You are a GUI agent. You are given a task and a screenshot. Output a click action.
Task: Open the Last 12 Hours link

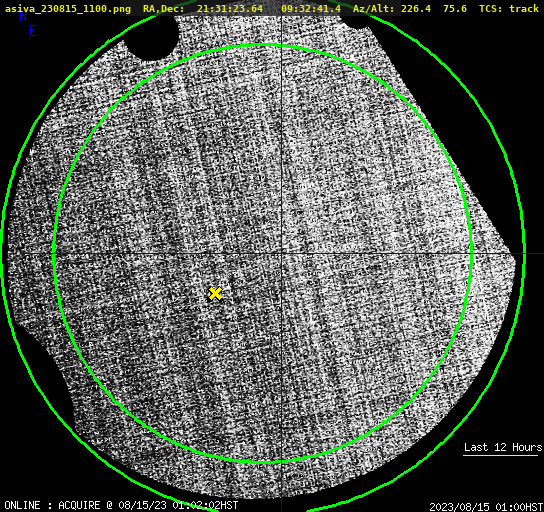tap(503, 447)
